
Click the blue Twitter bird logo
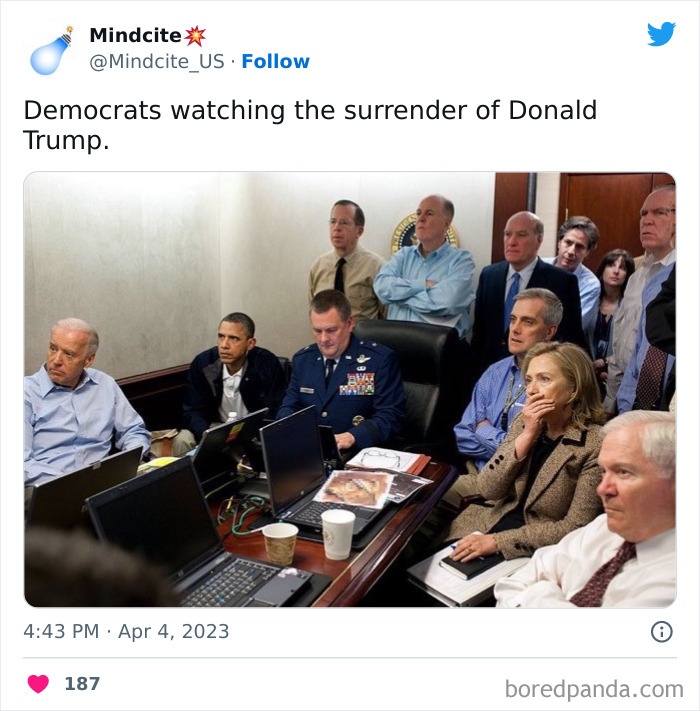(x=661, y=34)
